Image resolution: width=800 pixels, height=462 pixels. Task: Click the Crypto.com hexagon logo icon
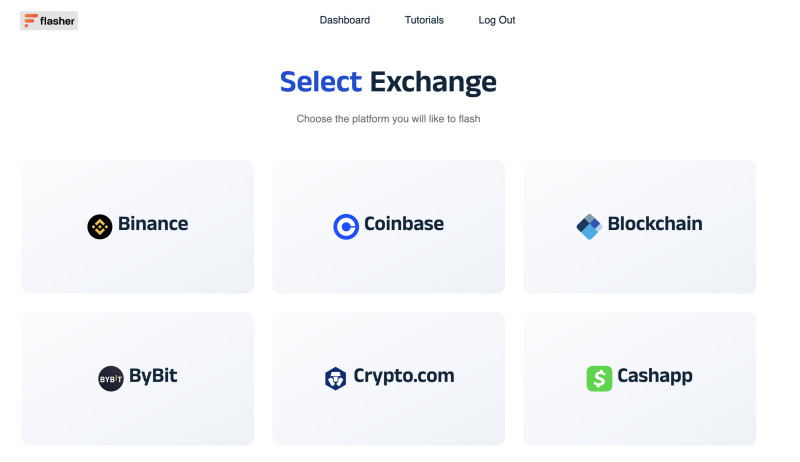[336, 378]
